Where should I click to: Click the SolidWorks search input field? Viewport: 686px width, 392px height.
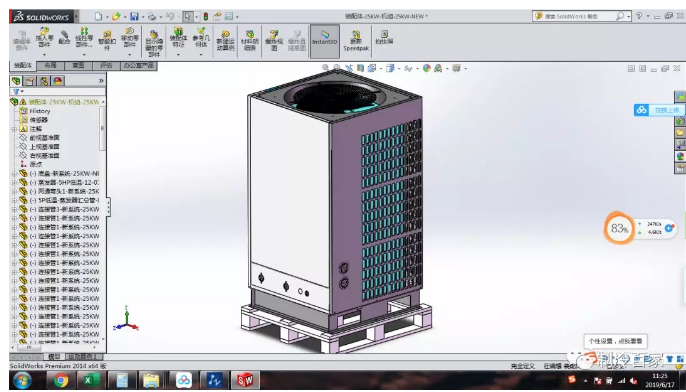[577, 16]
